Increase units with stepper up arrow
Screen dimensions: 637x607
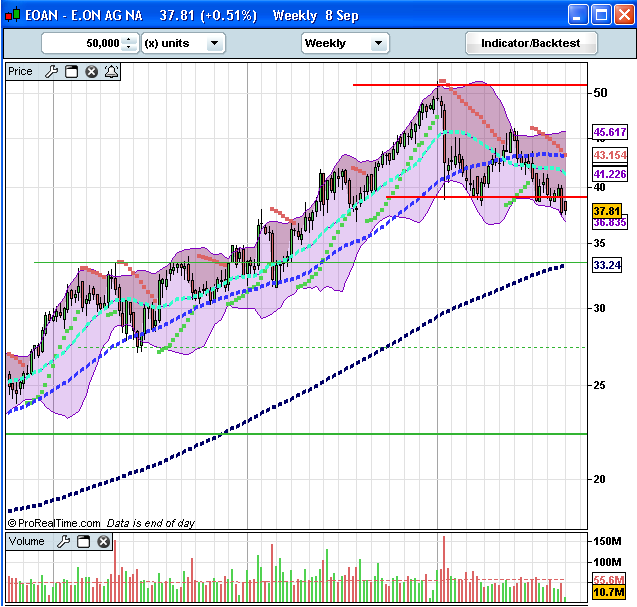click(x=129, y=39)
